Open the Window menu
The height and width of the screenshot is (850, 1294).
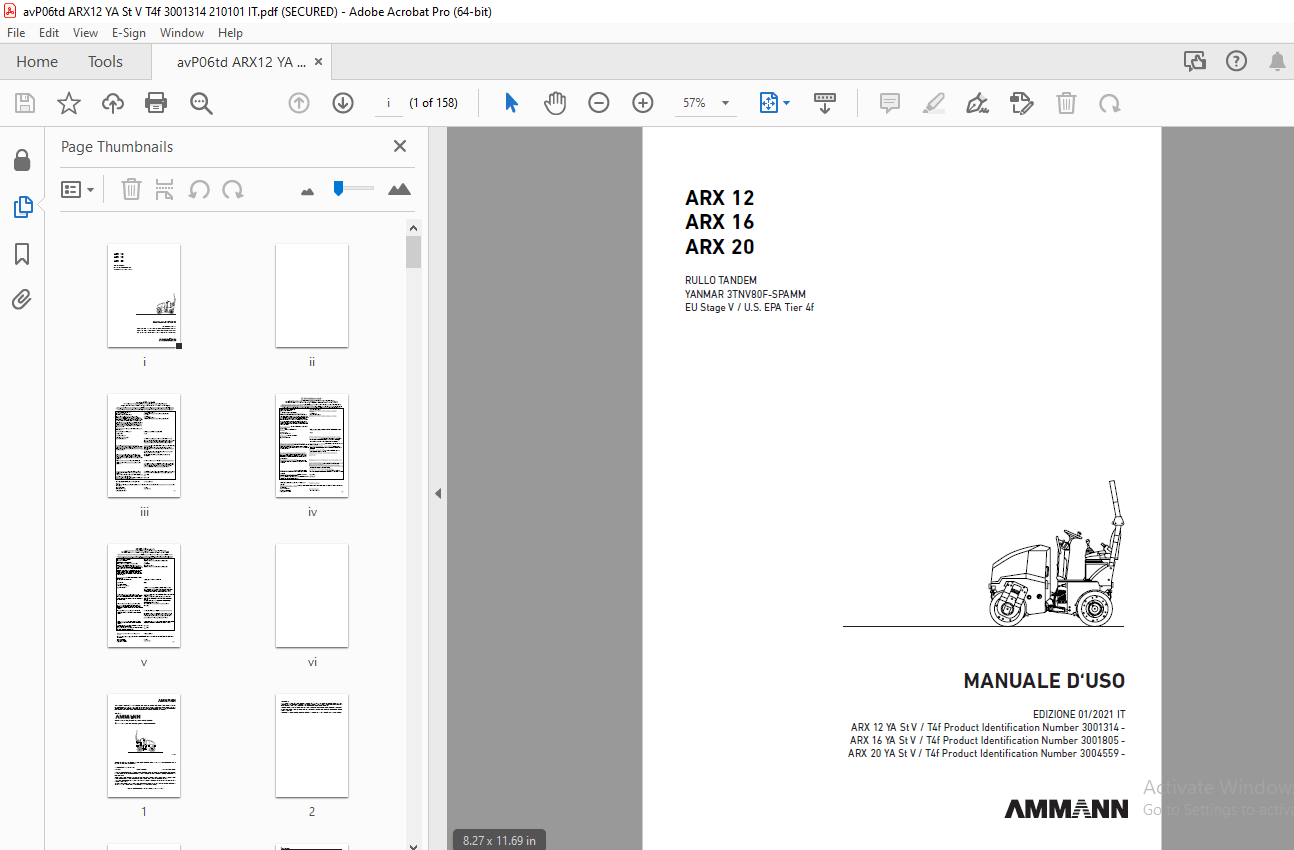pos(182,33)
